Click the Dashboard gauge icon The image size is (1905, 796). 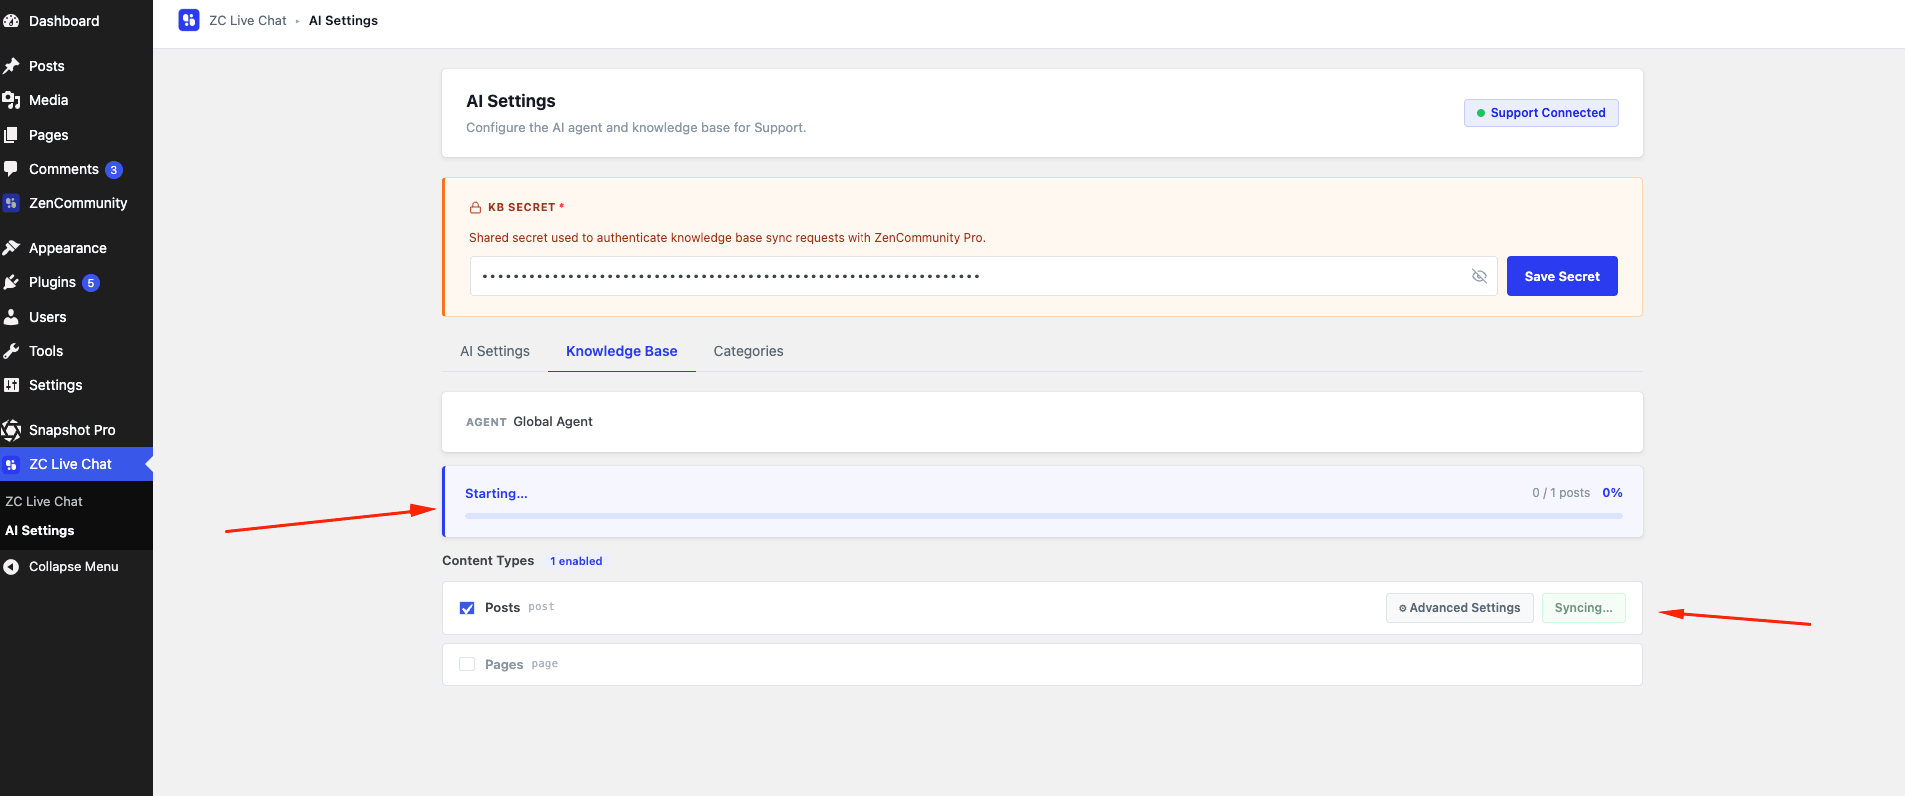11,21
